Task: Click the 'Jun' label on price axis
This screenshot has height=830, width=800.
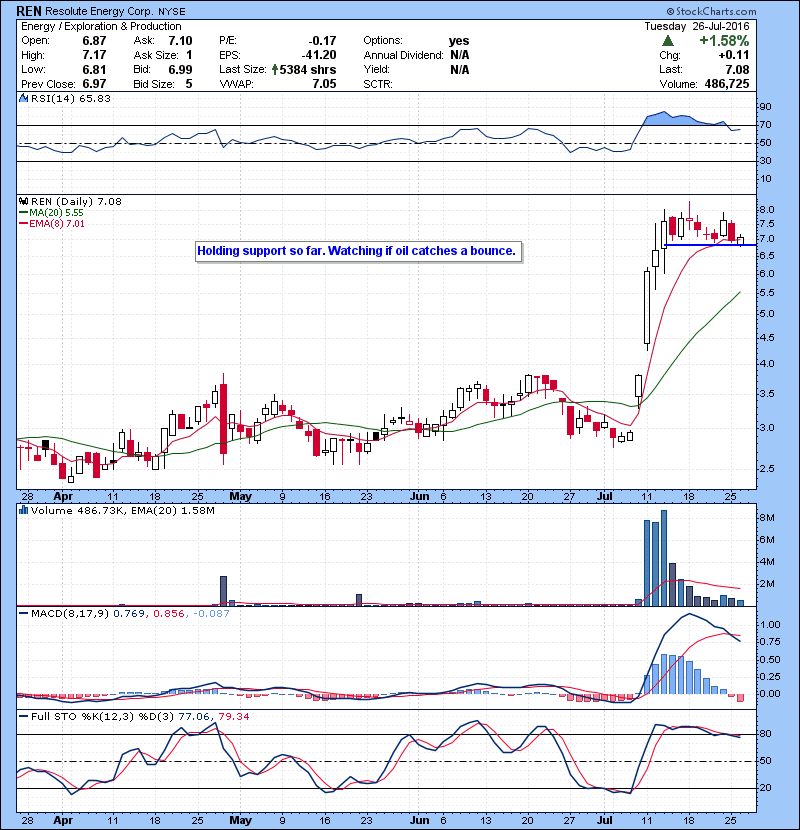Action: 420,496
